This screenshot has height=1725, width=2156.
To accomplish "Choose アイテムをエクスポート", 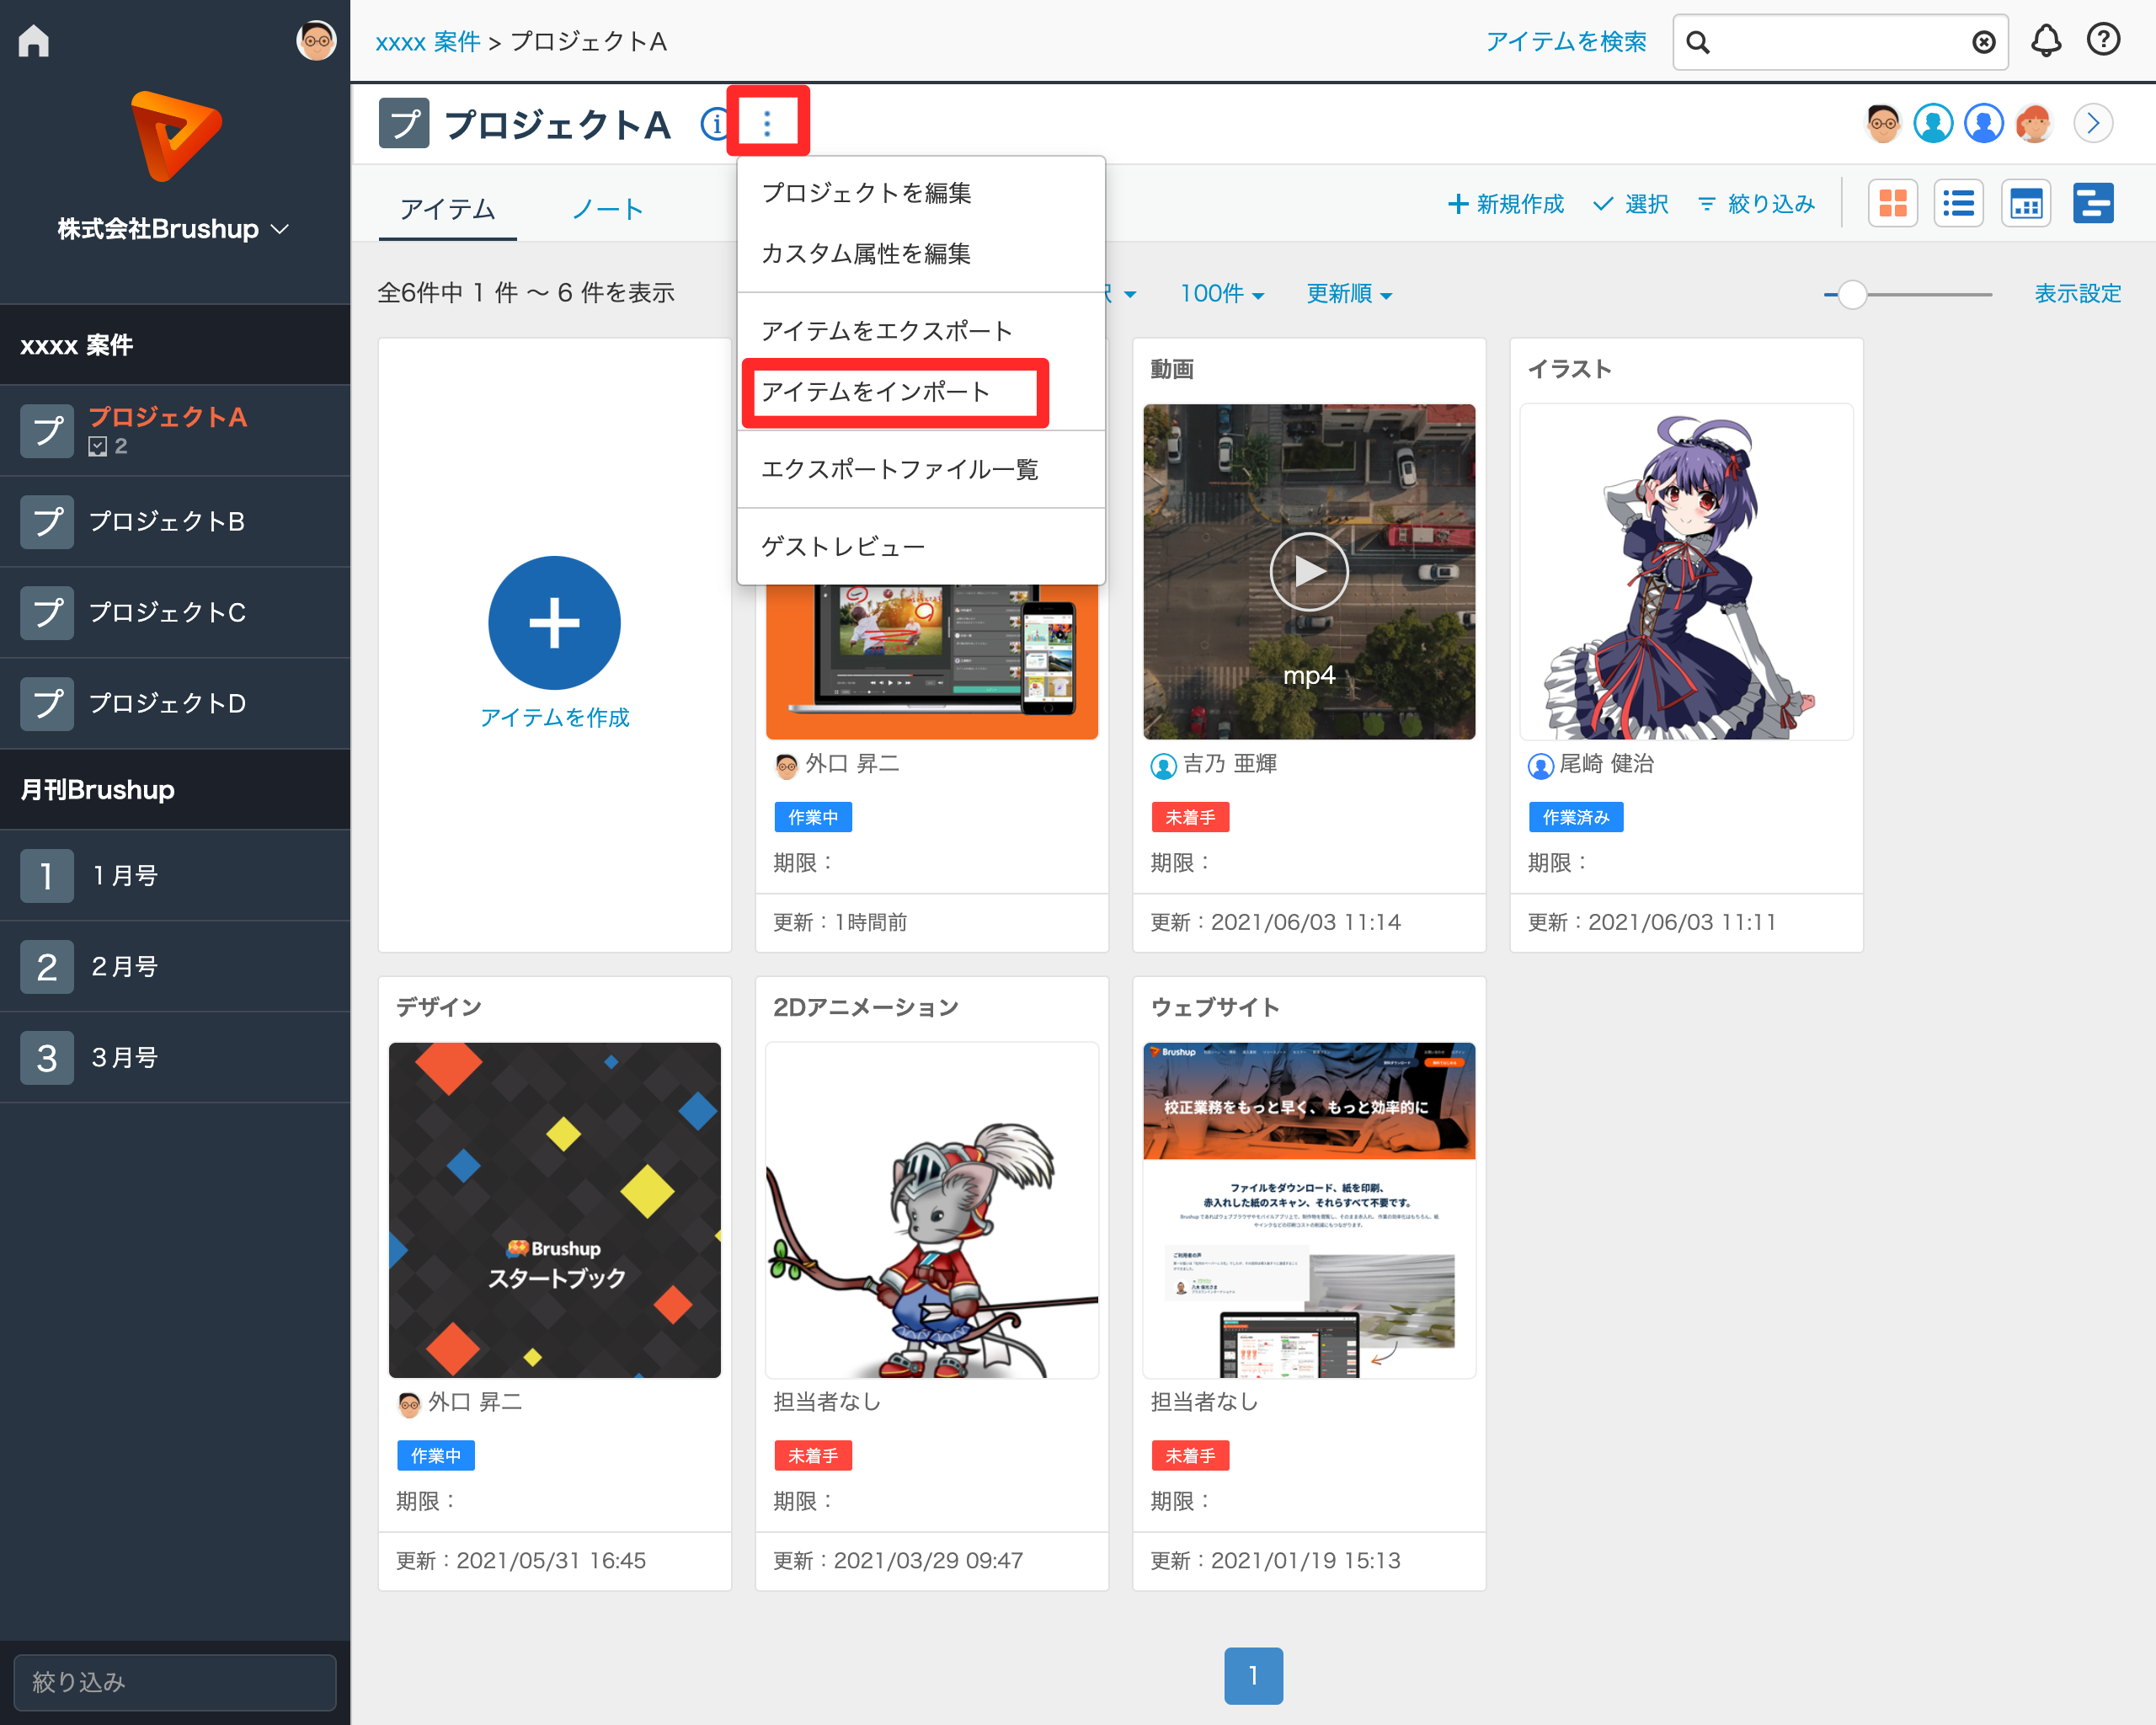I will (921, 331).
